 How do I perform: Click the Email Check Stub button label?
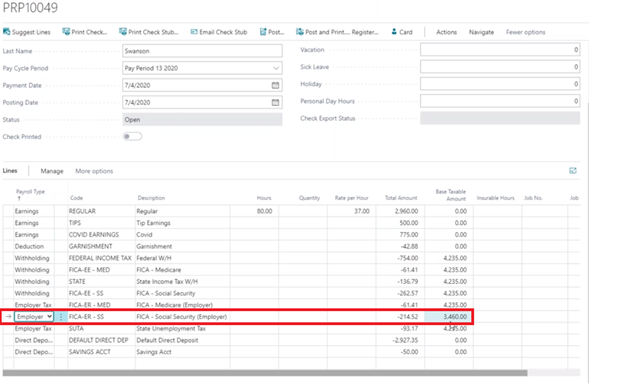point(223,32)
